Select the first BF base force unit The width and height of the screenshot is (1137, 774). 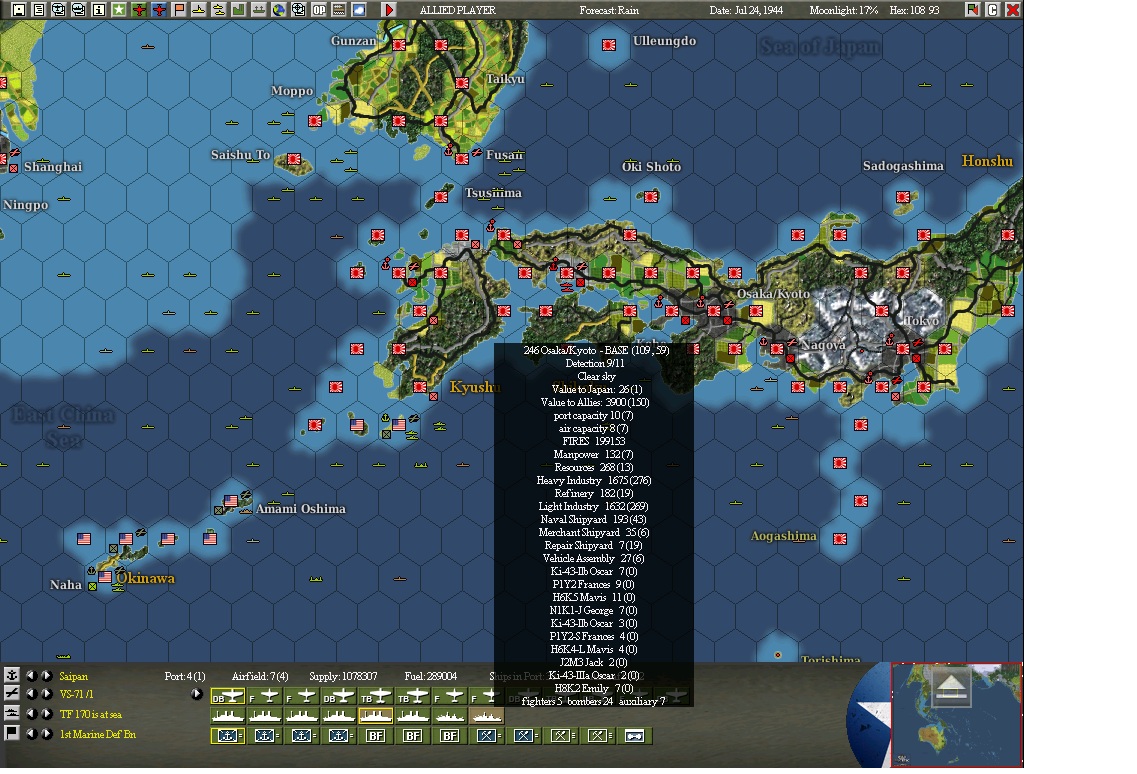click(x=376, y=736)
